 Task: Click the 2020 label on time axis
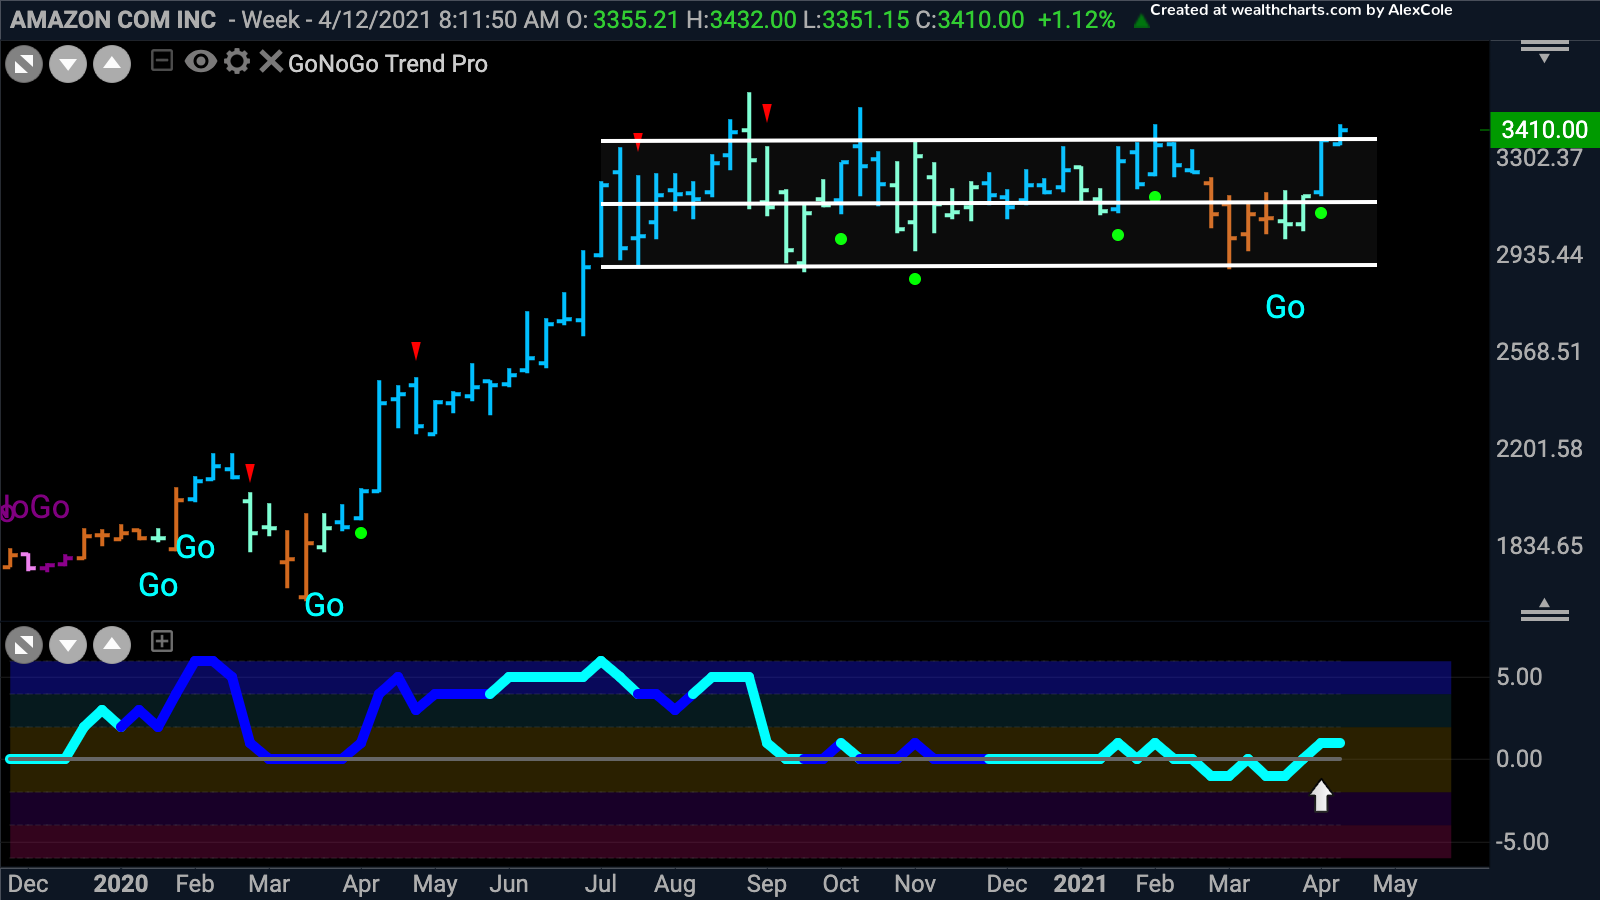[x=121, y=884]
